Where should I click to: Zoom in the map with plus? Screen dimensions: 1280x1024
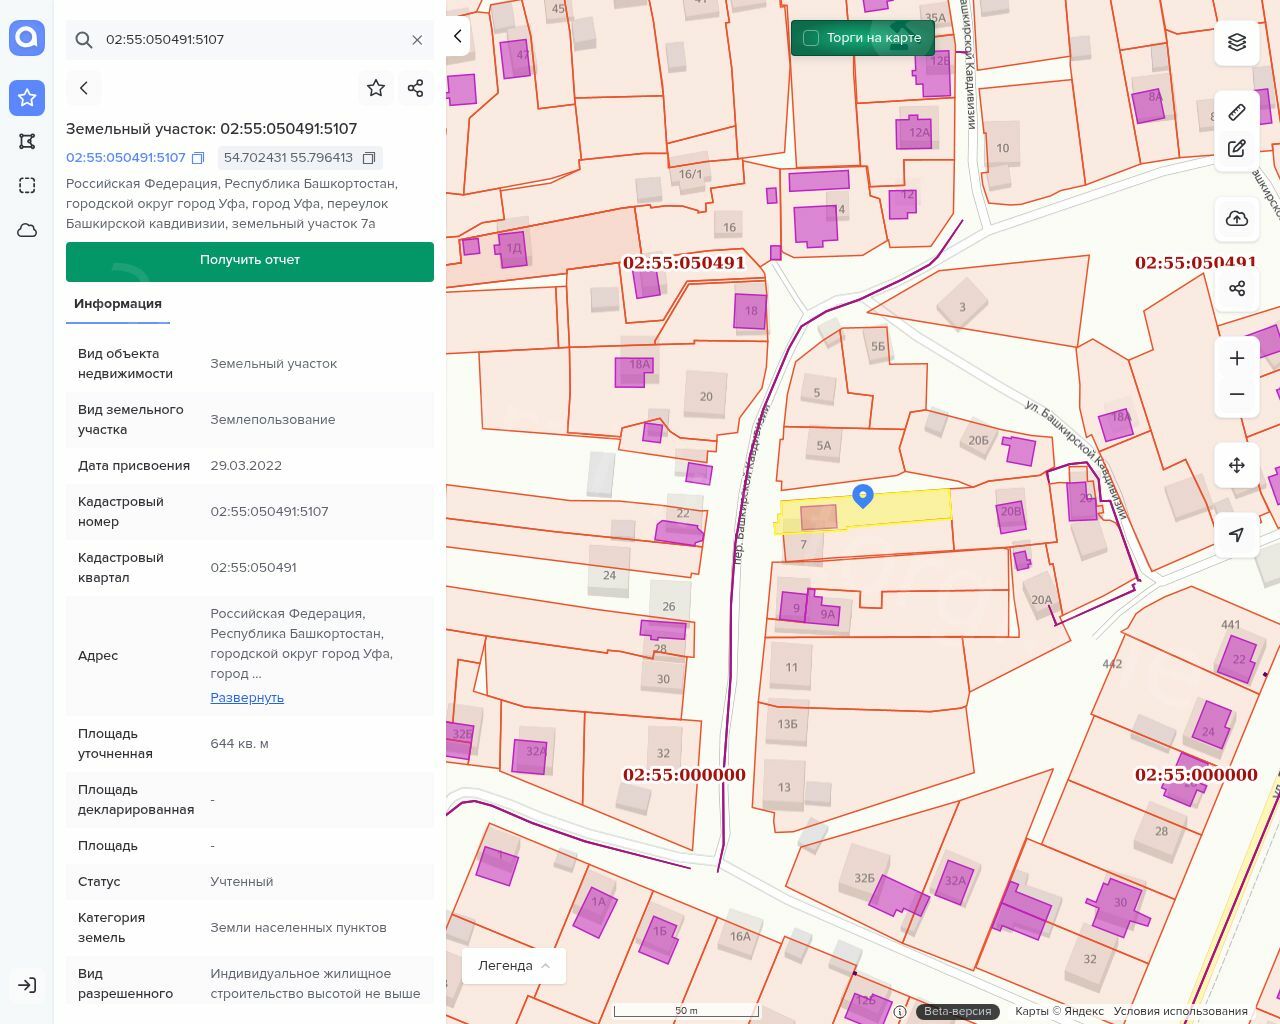tap(1237, 358)
